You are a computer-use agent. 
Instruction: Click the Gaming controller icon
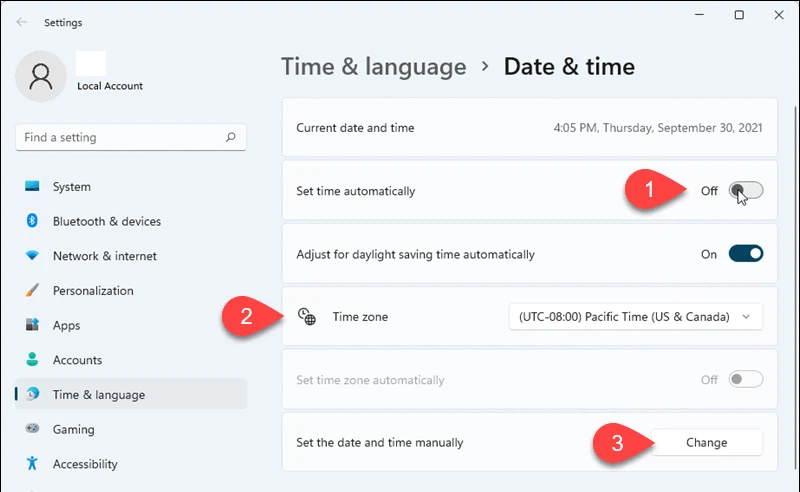pos(33,429)
